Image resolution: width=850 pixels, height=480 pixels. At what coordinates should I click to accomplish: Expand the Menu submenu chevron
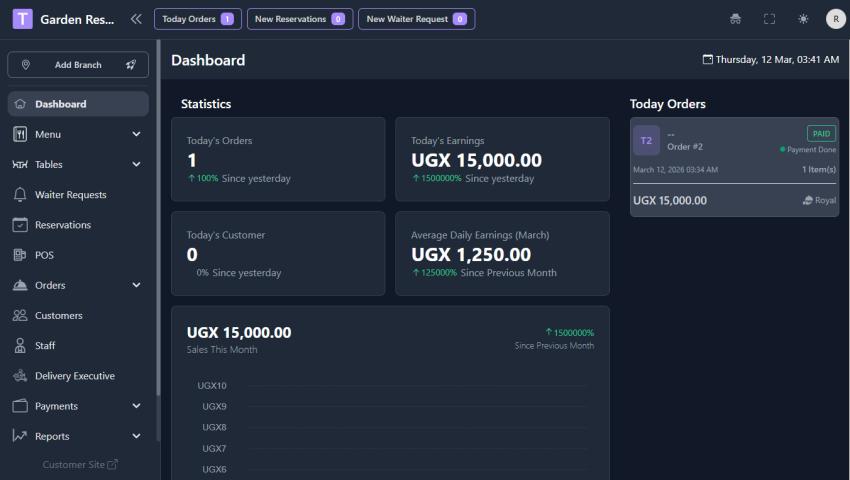[x=136, y=134]
